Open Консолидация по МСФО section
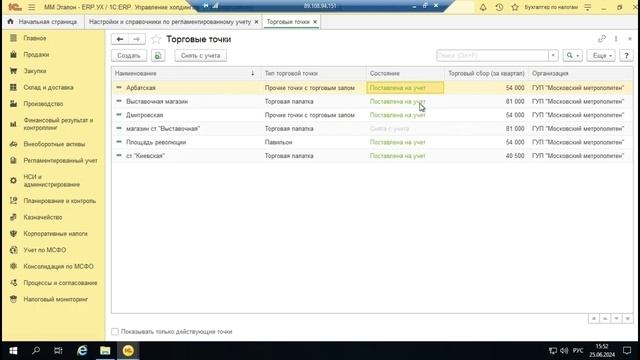Screen dimensions: 640x360 pyautogui.click(x=58, y=266)
